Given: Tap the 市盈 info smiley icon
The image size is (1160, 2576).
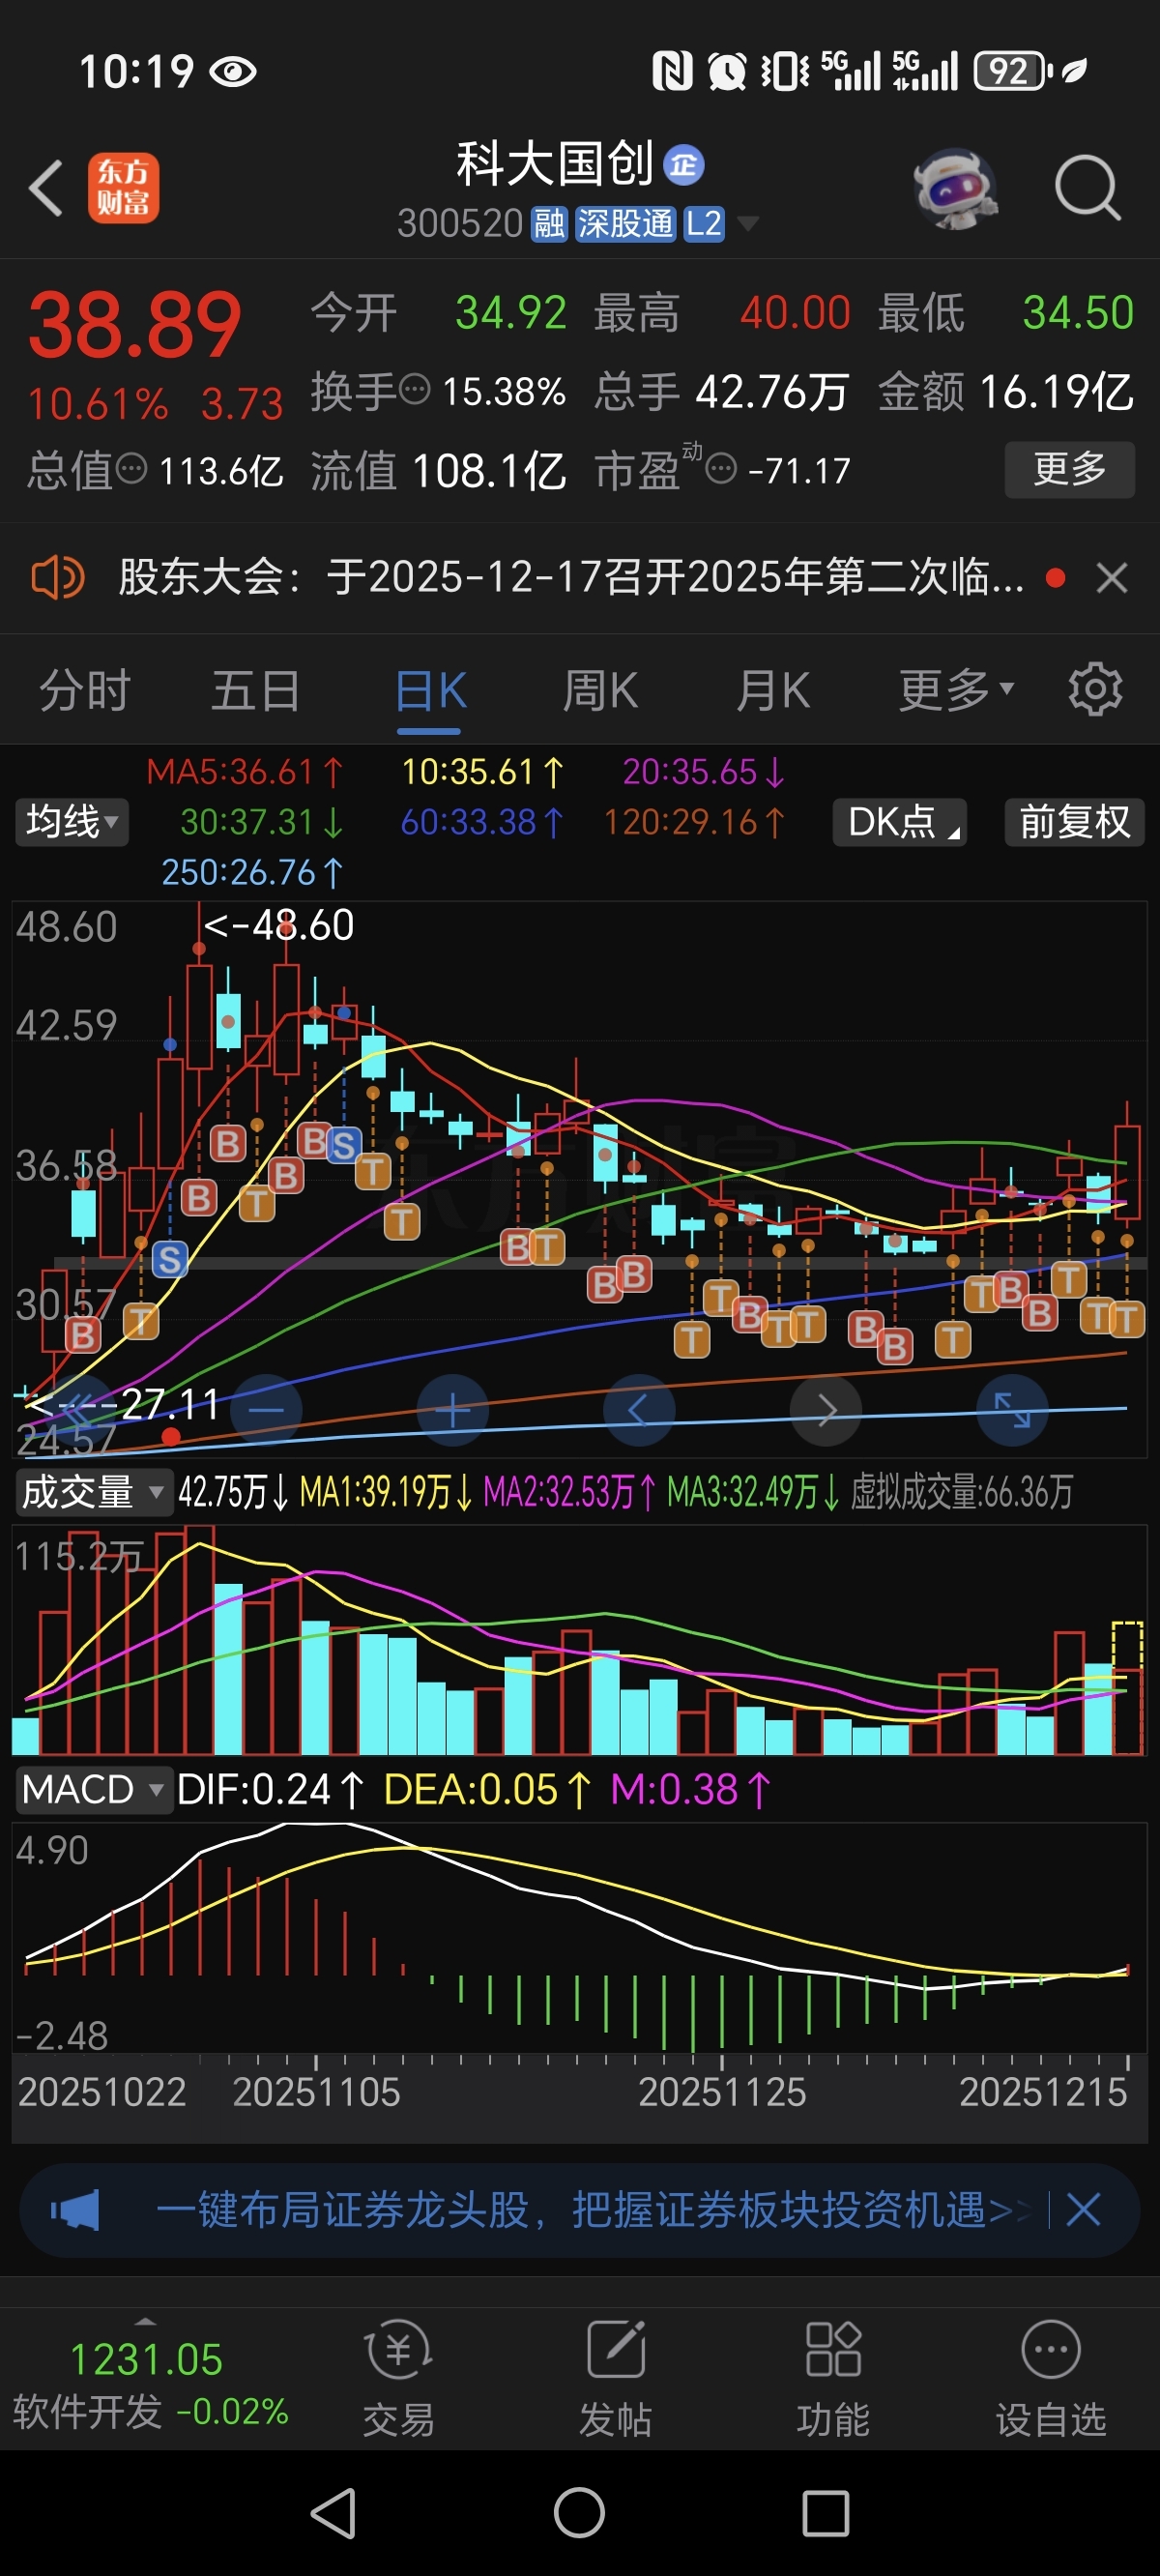Looking at the screenshot, I should click(721, 468).
